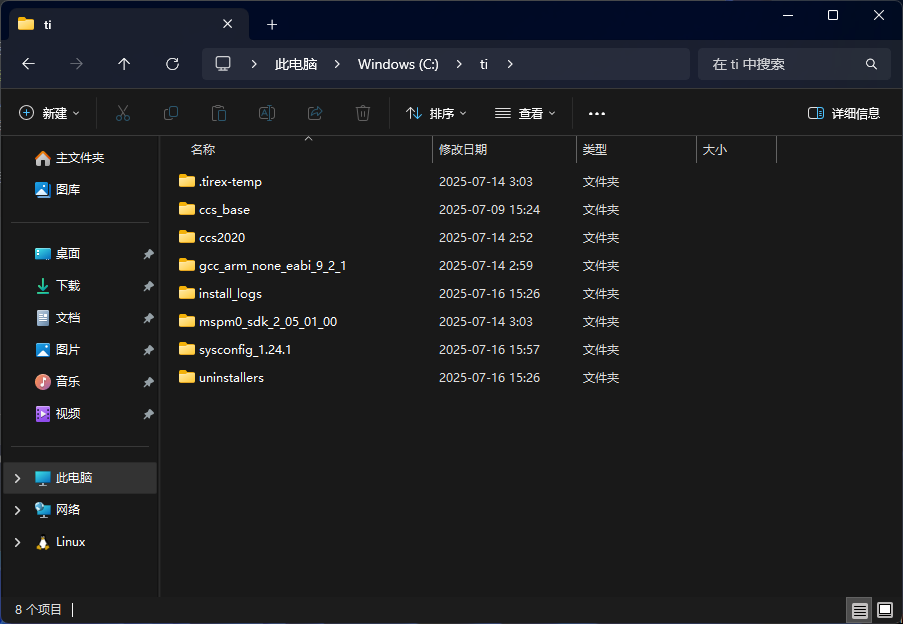This screenshot has height=624, width=903.
Task: Select the ccs2020 folder
Action: (x=222, y=238)
